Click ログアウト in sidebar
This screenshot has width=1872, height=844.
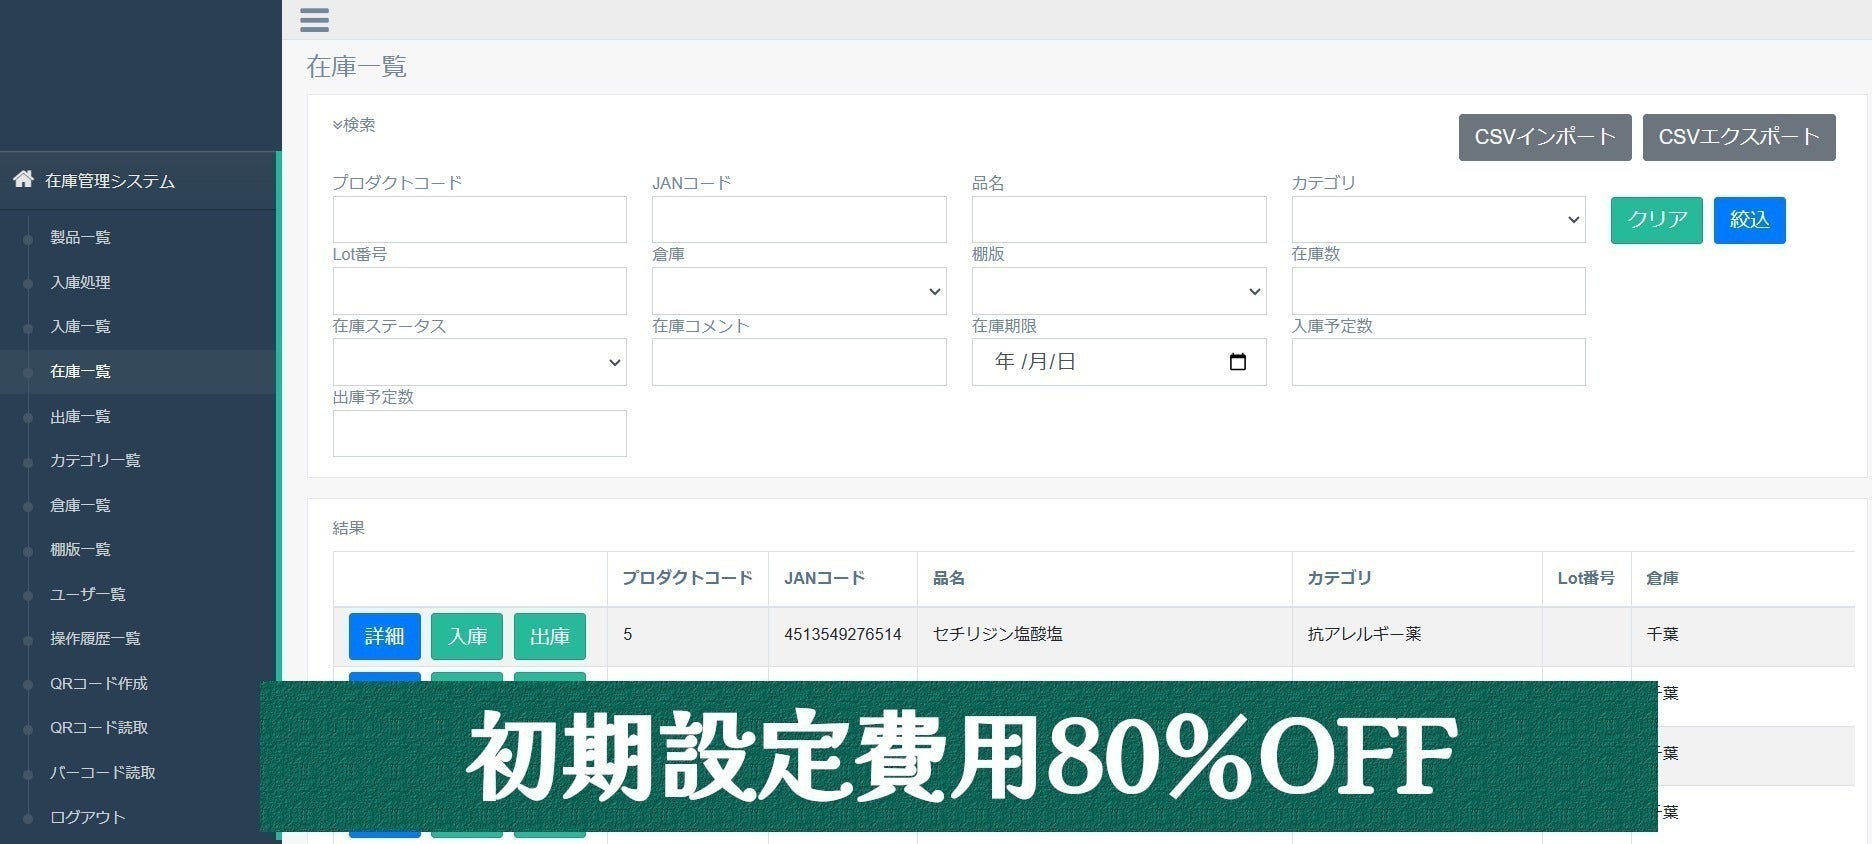[87, 817]
